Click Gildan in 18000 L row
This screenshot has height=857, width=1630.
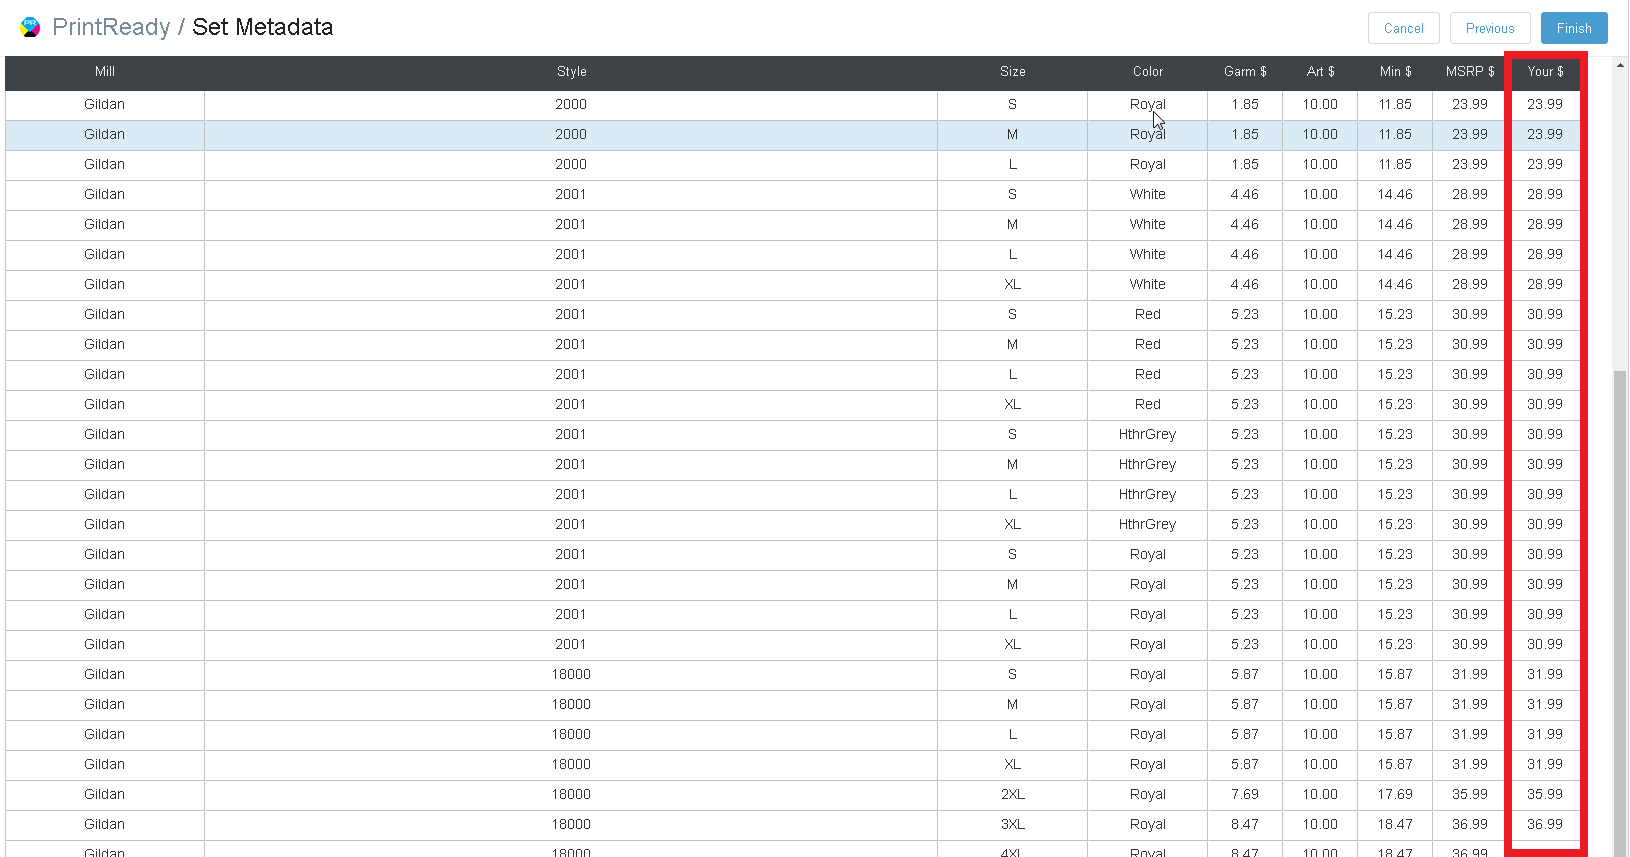[x=105, y=734]
